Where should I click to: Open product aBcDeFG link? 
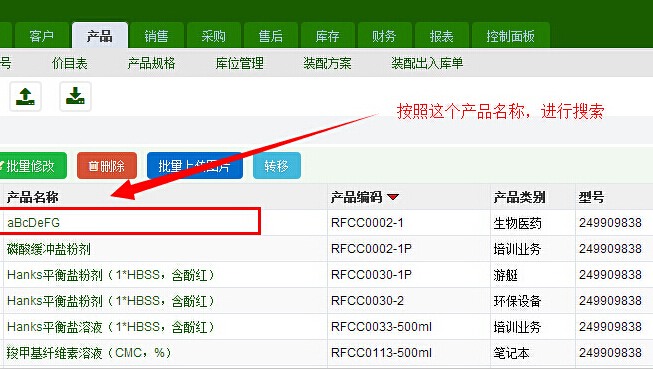(34, 223)
